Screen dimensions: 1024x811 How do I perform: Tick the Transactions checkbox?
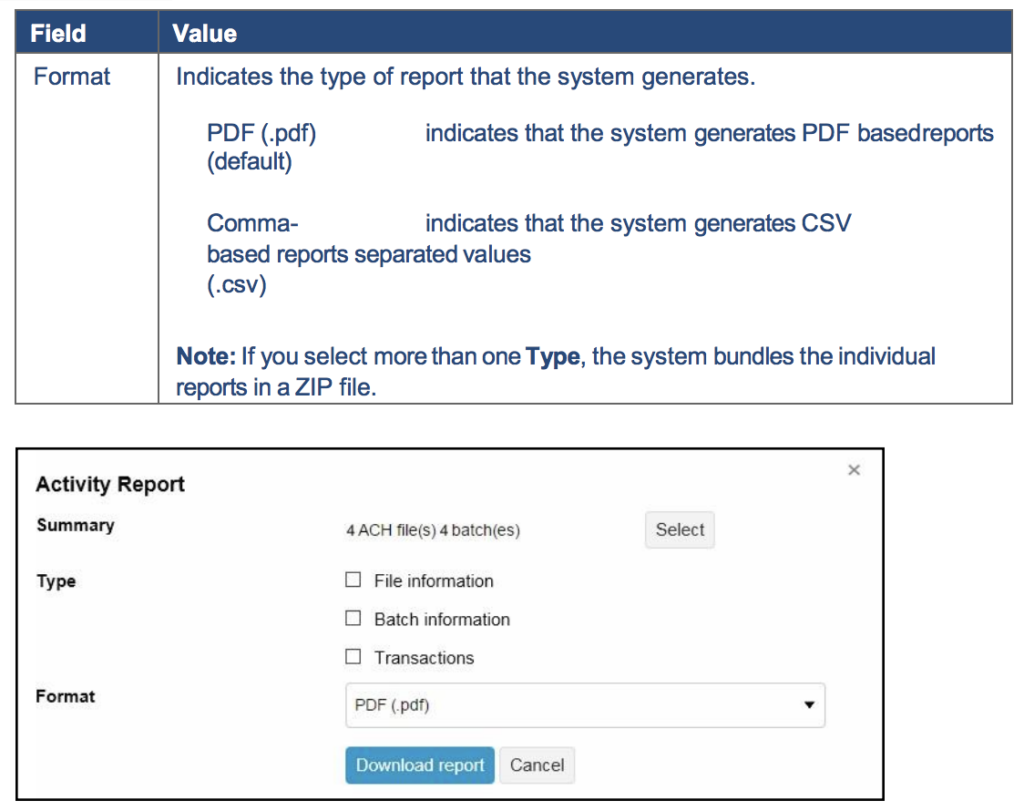tap(352, 657)
